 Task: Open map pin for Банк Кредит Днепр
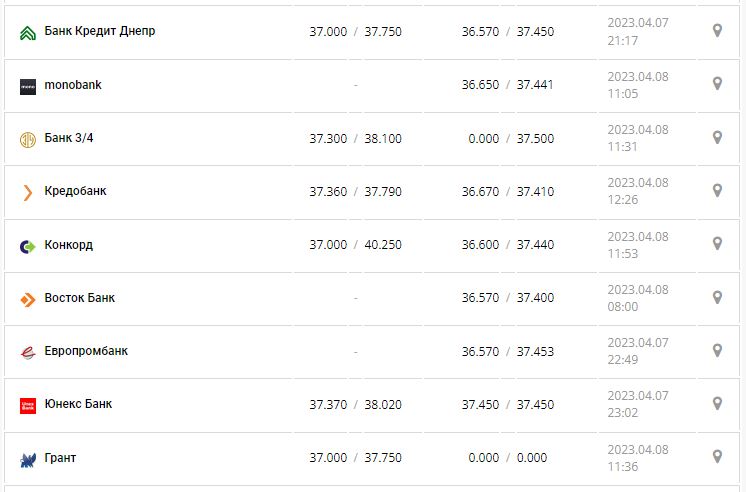pyautogui.click(x=717, y=31)
